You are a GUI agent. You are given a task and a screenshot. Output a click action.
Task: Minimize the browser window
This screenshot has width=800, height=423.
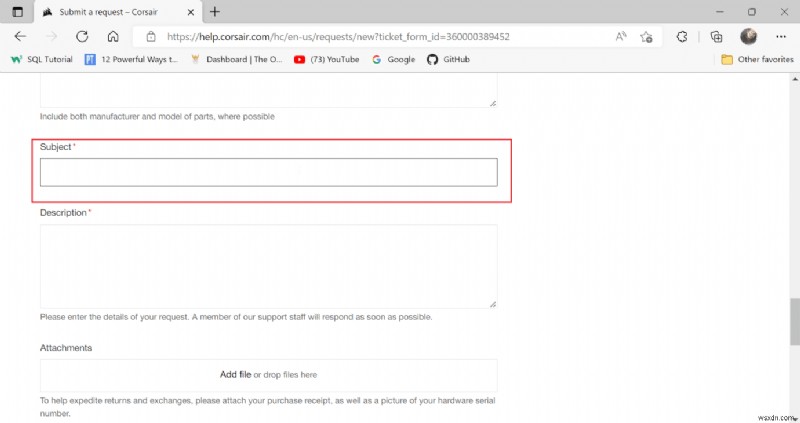tap(719, 12)
